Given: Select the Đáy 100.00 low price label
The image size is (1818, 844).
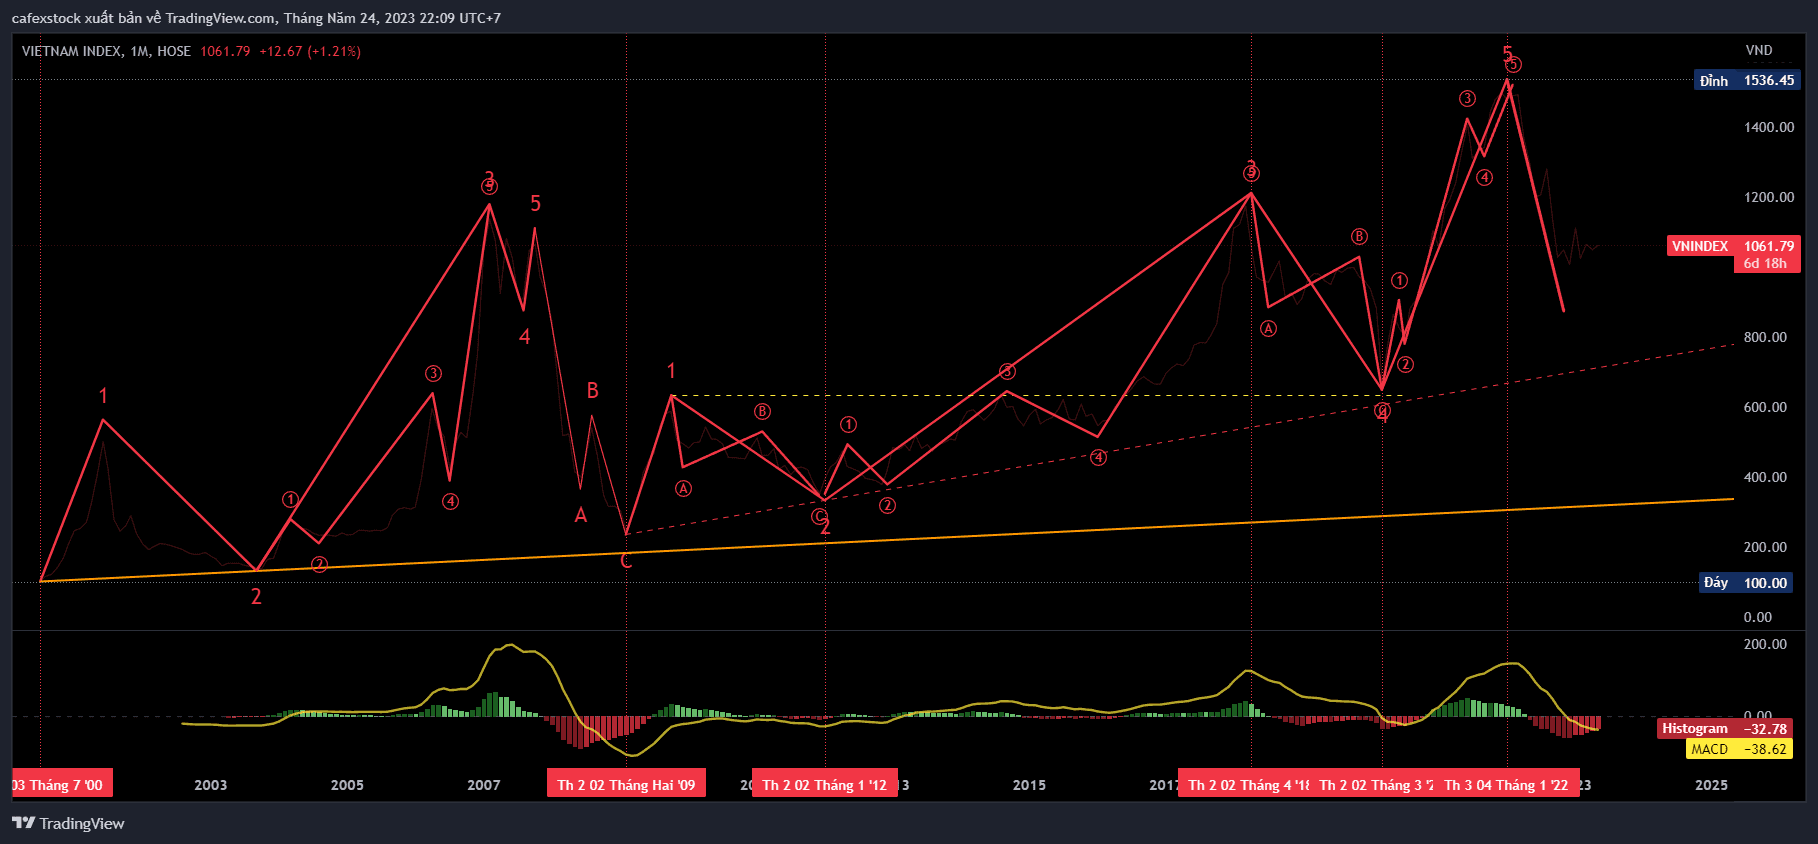Looking at the screenshot, I should coord(1746,582).
